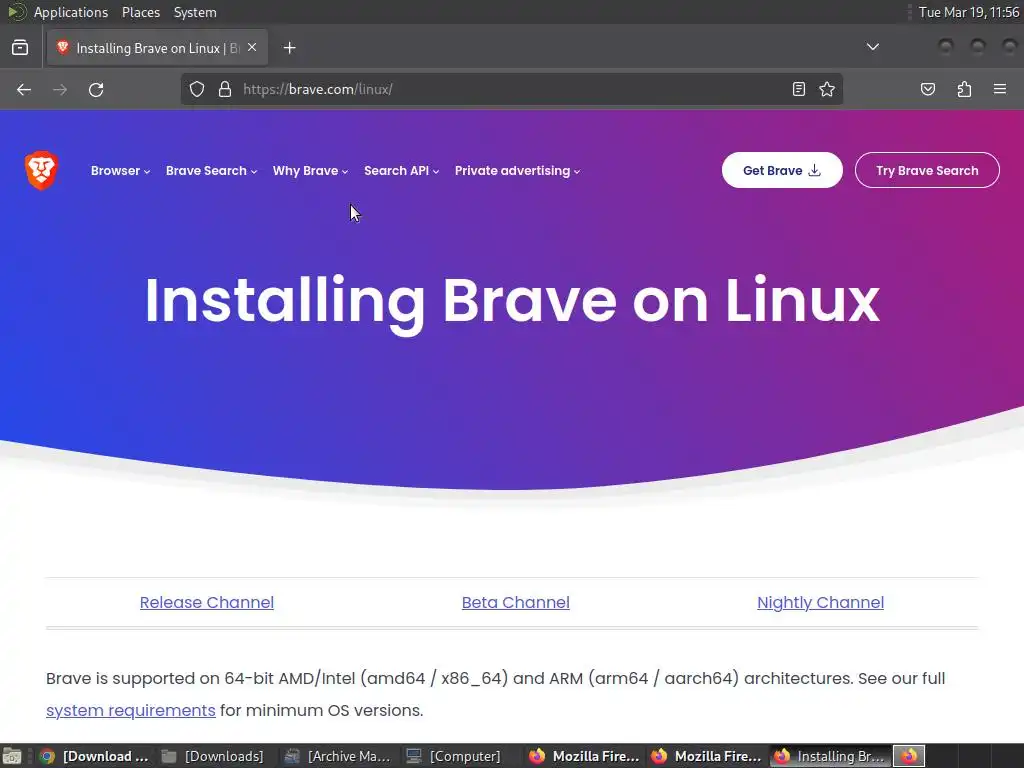Close the Installing Brave on Linux tab
The image size is (1024, 768).
pyautogui.click(x=252, y=48)
